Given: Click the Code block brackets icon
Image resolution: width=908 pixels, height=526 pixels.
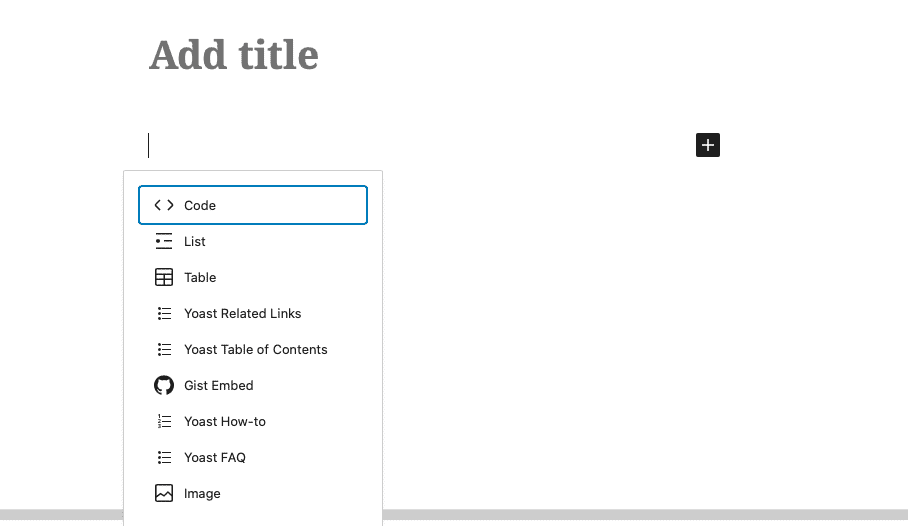Looking at the screenshot, I should point(164,205).
